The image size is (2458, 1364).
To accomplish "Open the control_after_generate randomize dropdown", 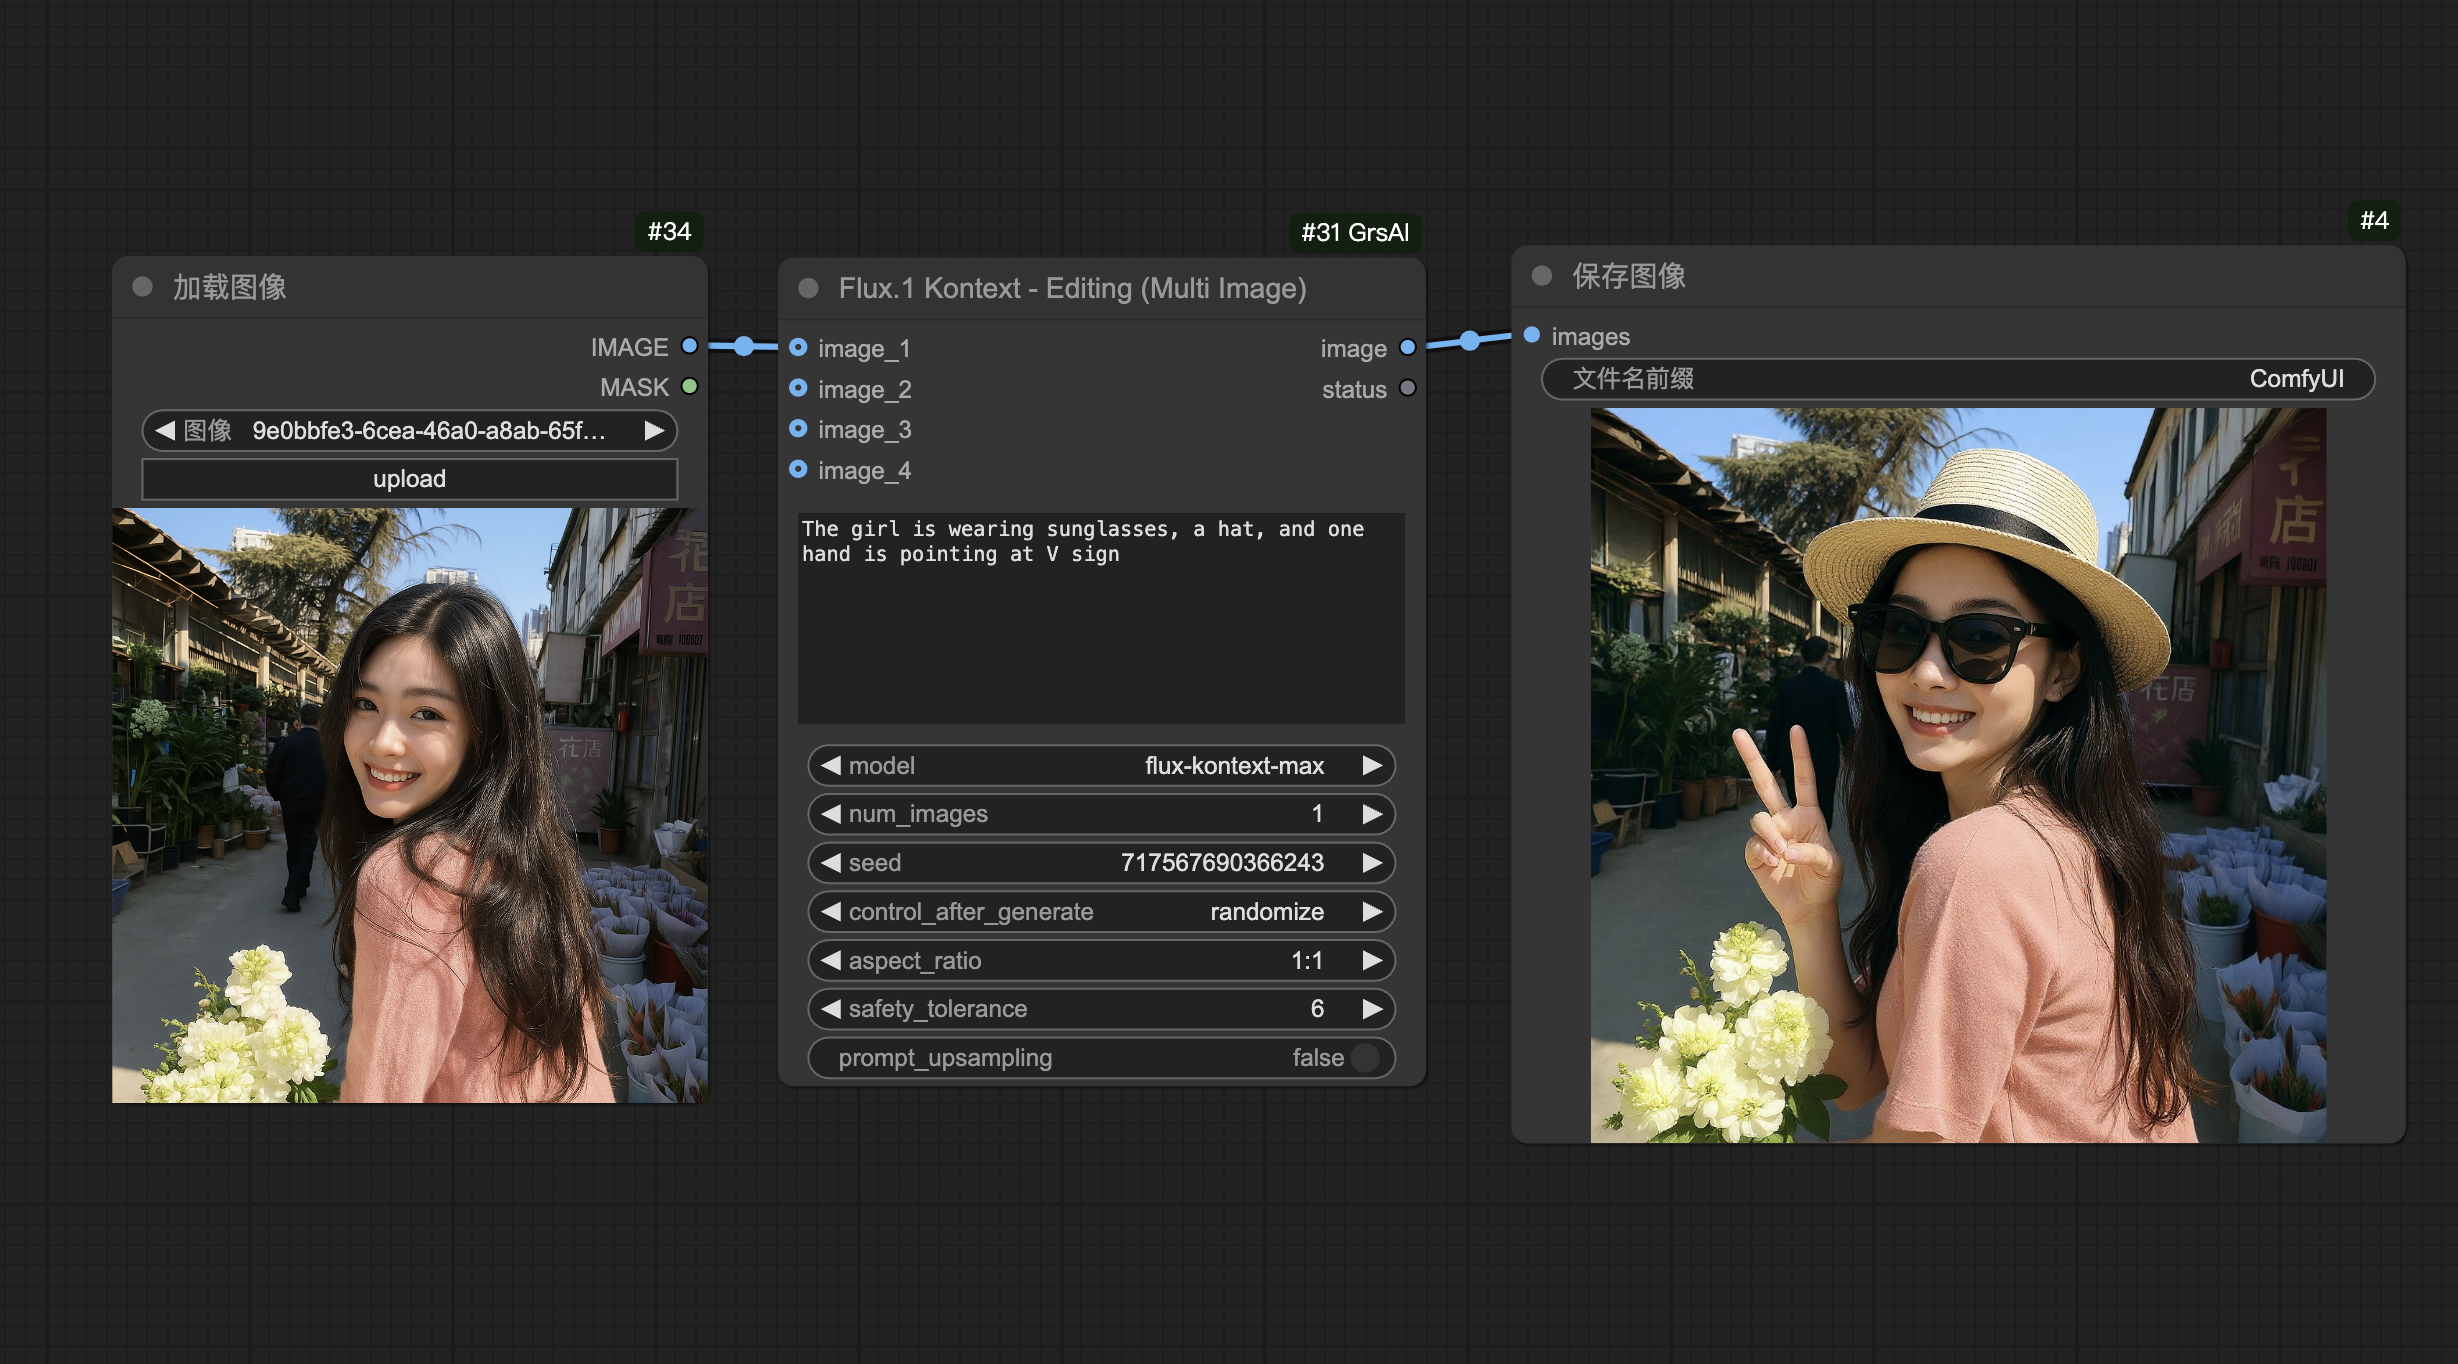I will point(1100,911).
